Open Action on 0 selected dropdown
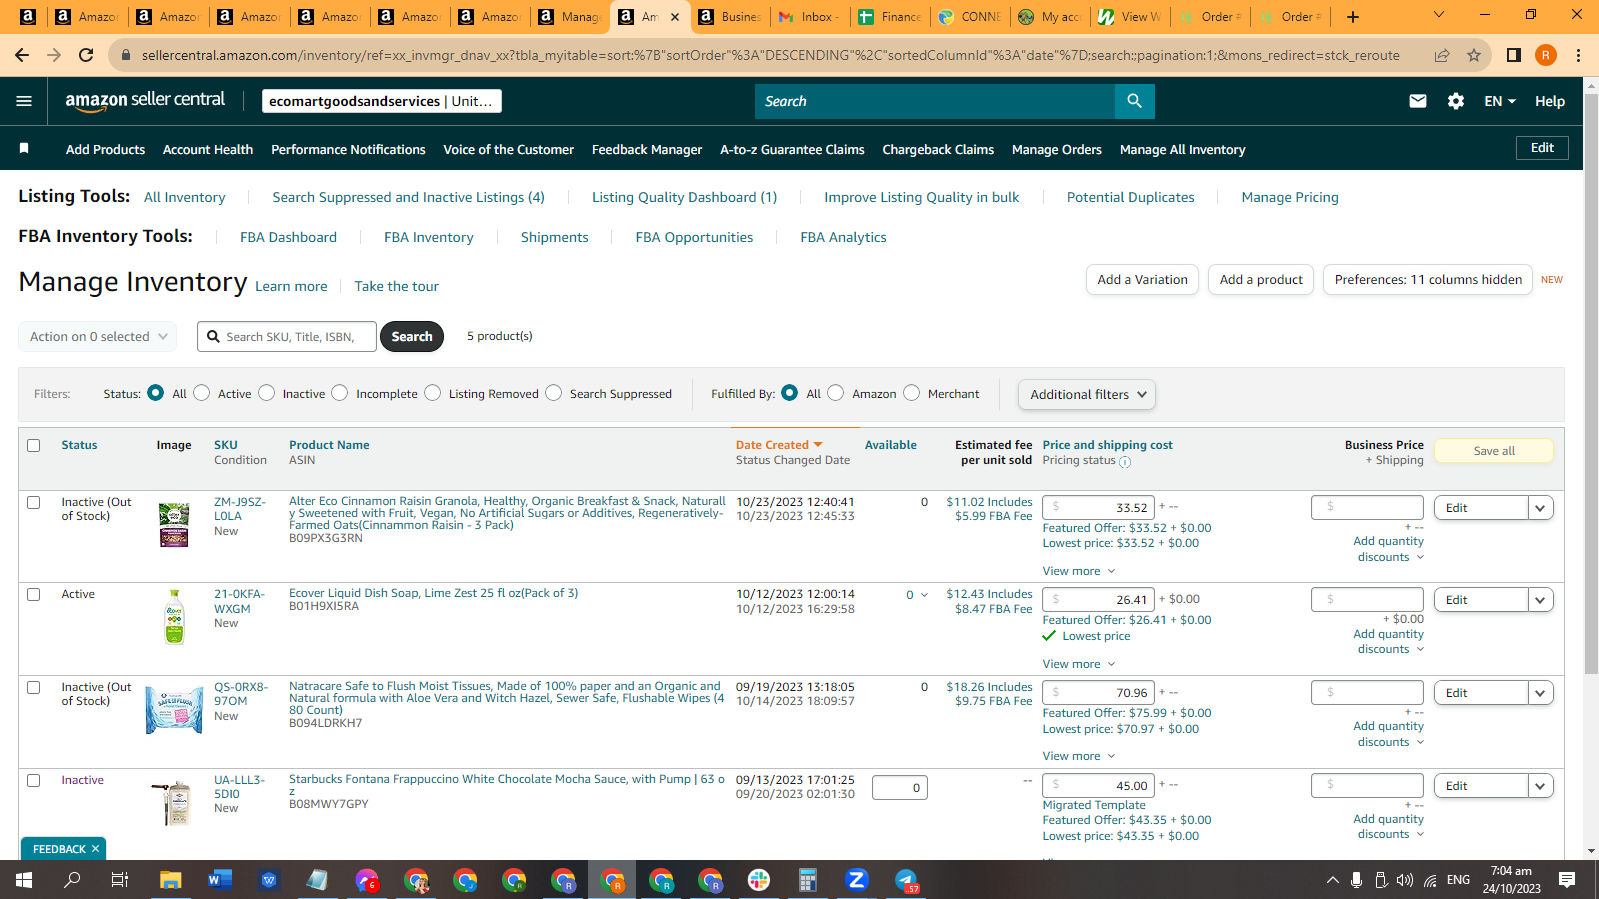The width and height of the screenshot is (1599, 899). click(98, 337)
